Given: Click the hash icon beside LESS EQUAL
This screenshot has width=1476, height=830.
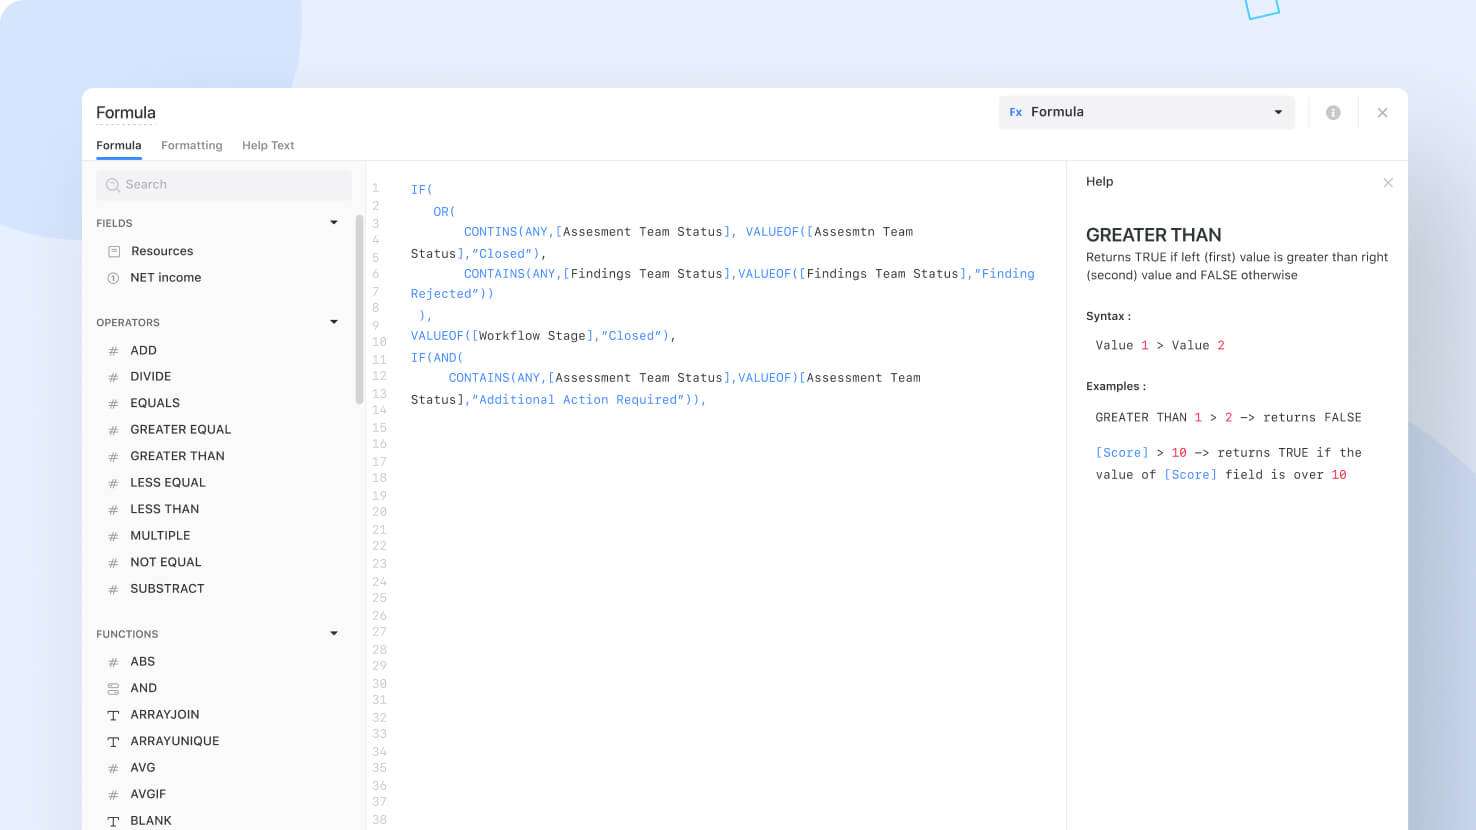Looking at the screenshot, I should pos(113,483).
